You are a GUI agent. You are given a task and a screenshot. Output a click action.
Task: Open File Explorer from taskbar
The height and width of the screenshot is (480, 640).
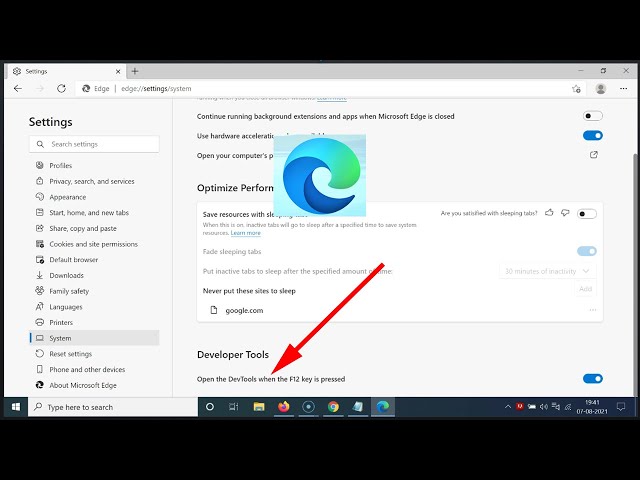(259, 407)
